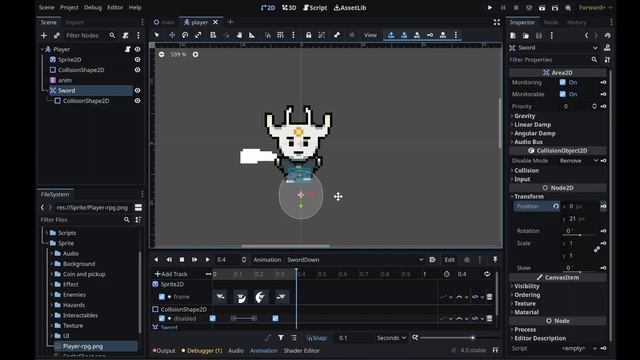Switch to the main scene tab
640x360 pixels.
[164, 22]
